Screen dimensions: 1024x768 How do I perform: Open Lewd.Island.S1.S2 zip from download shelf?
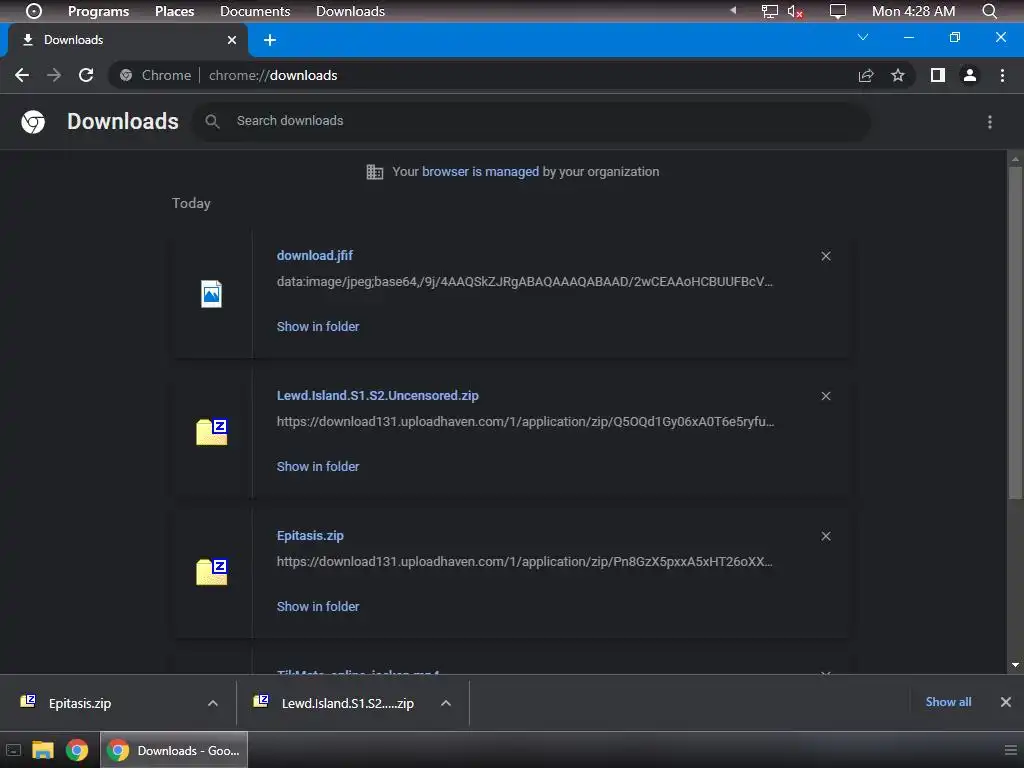[x=347, y=703]
